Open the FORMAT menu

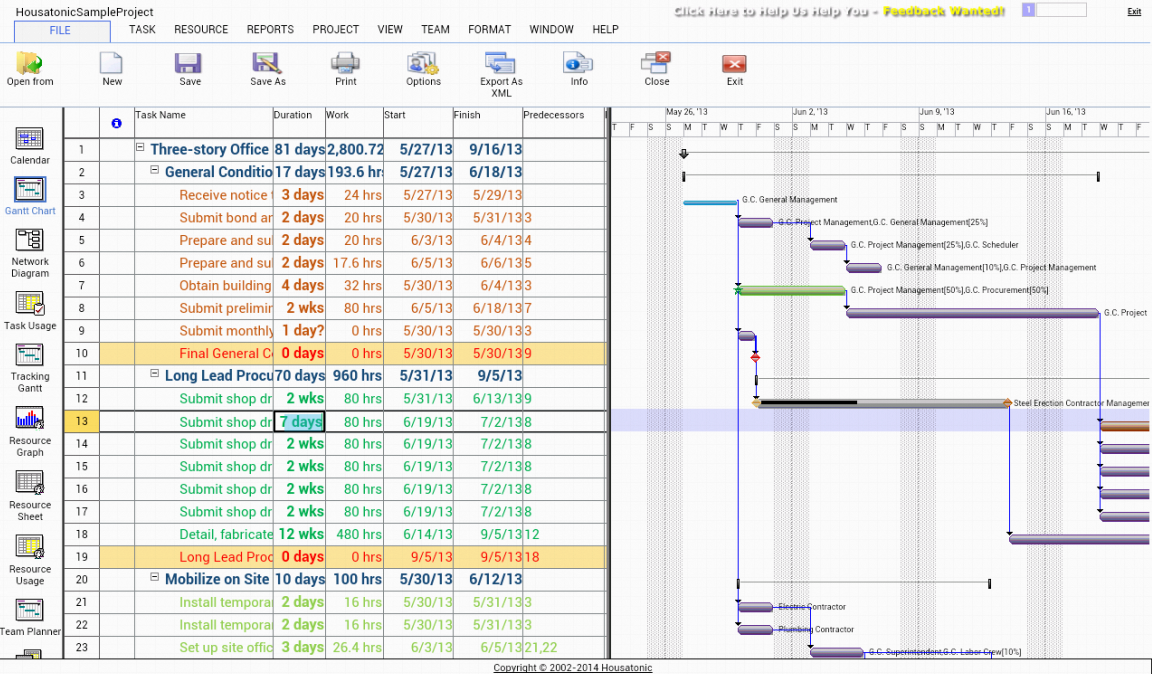[489, 30]
